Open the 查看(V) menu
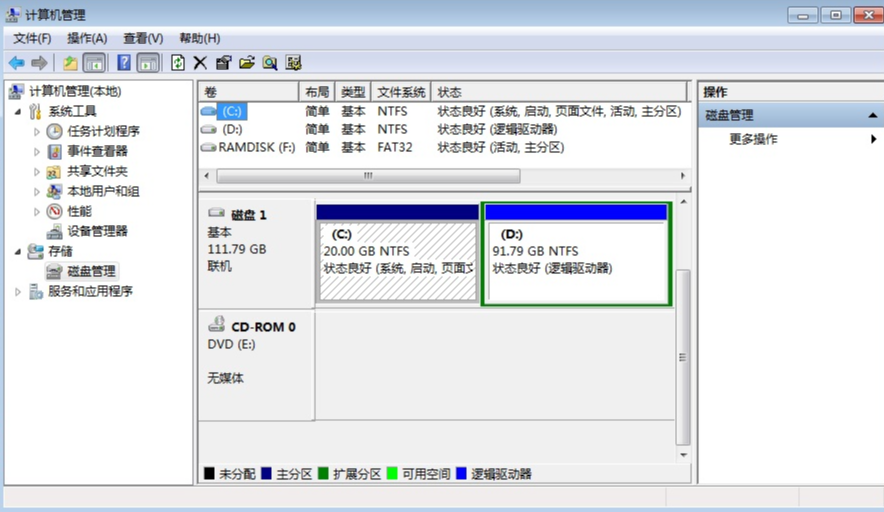This screenshot has width=884, height=512. [x=143, y=38]
